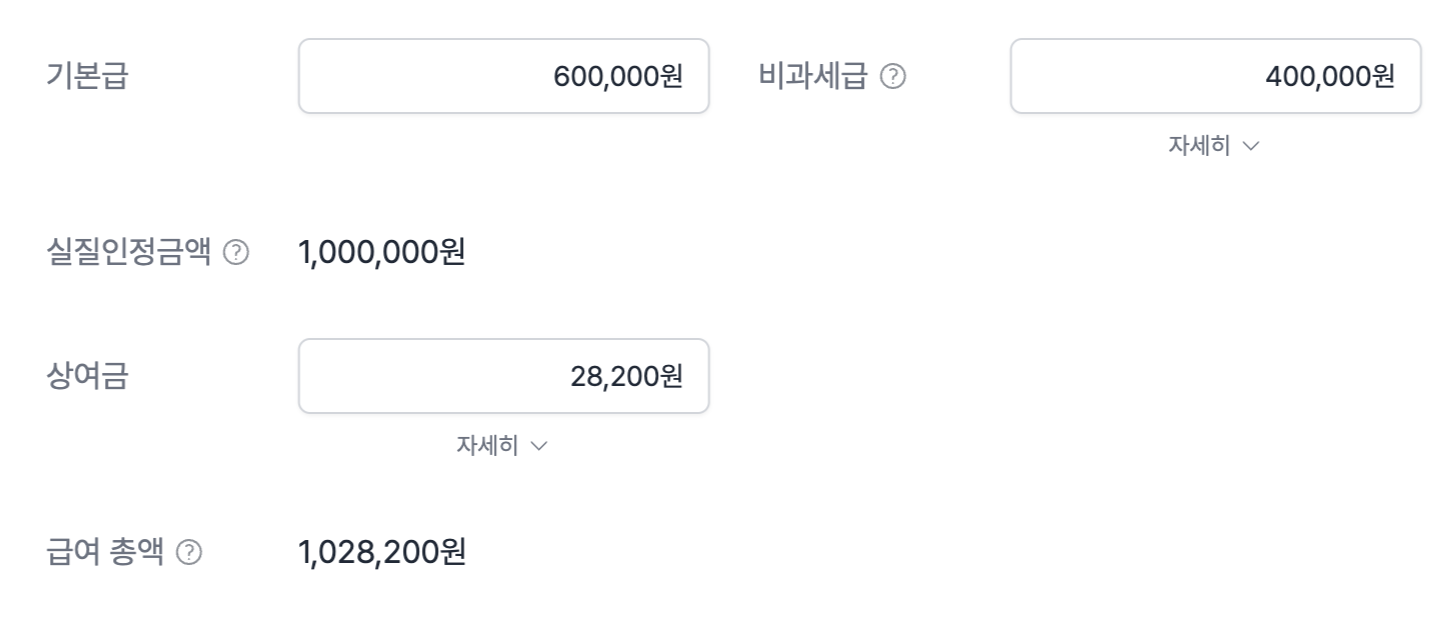The height and width of the screenshot is (626, 1456).
Task: Click the 상여금 label text
Action: [88, 377]
